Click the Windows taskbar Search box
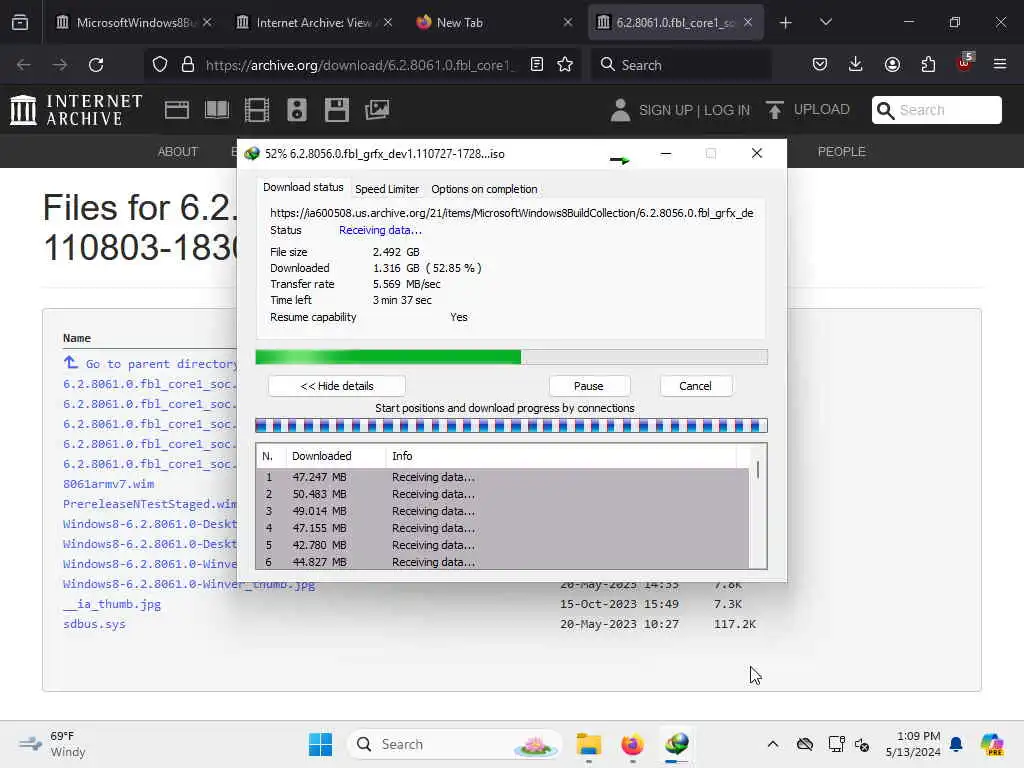This screenshot has height=768, width=1024. point(455,744)
